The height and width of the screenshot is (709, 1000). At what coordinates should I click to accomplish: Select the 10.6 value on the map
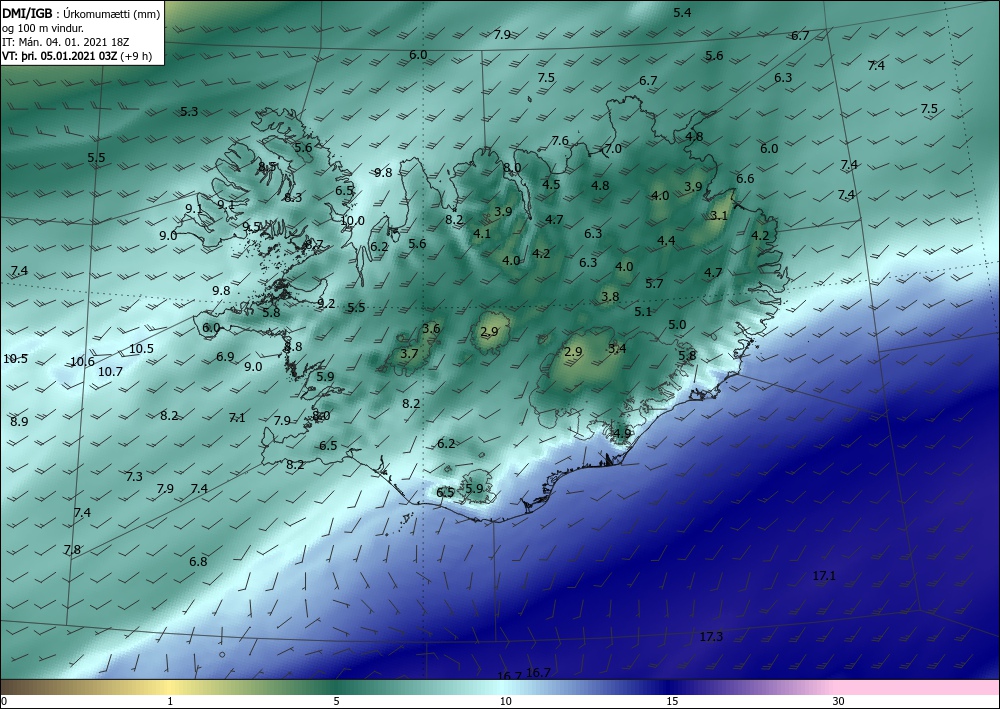(x=82, y=362)
